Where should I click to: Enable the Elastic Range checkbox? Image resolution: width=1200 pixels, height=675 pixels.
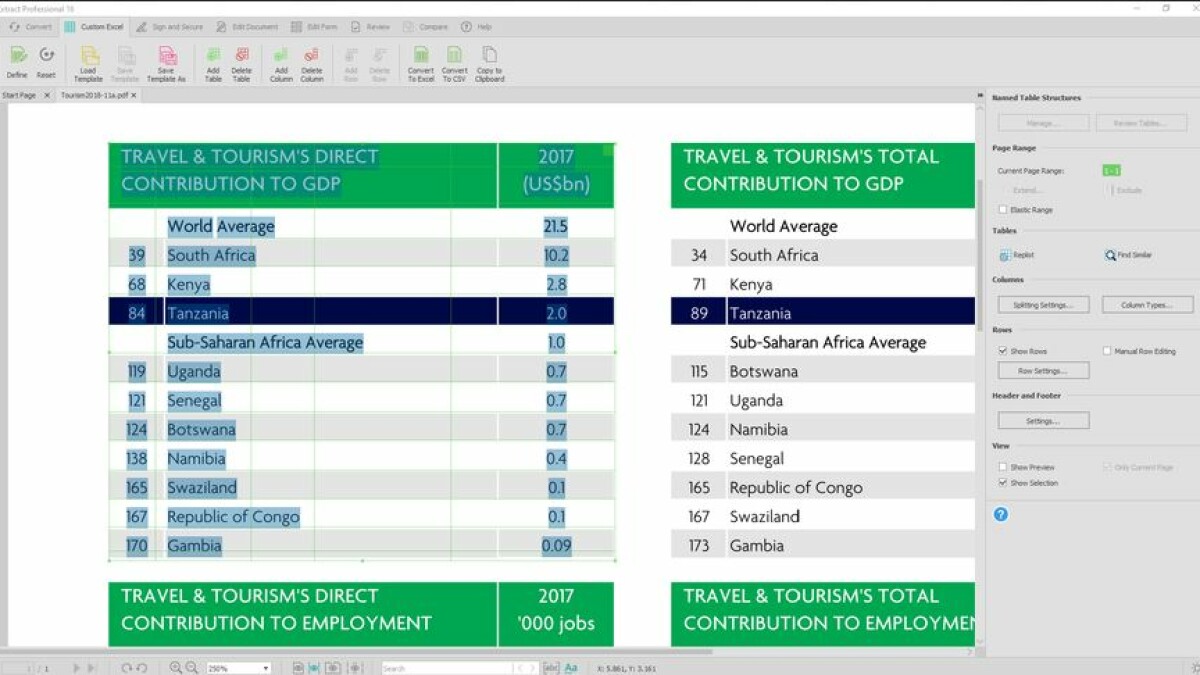1003,210
